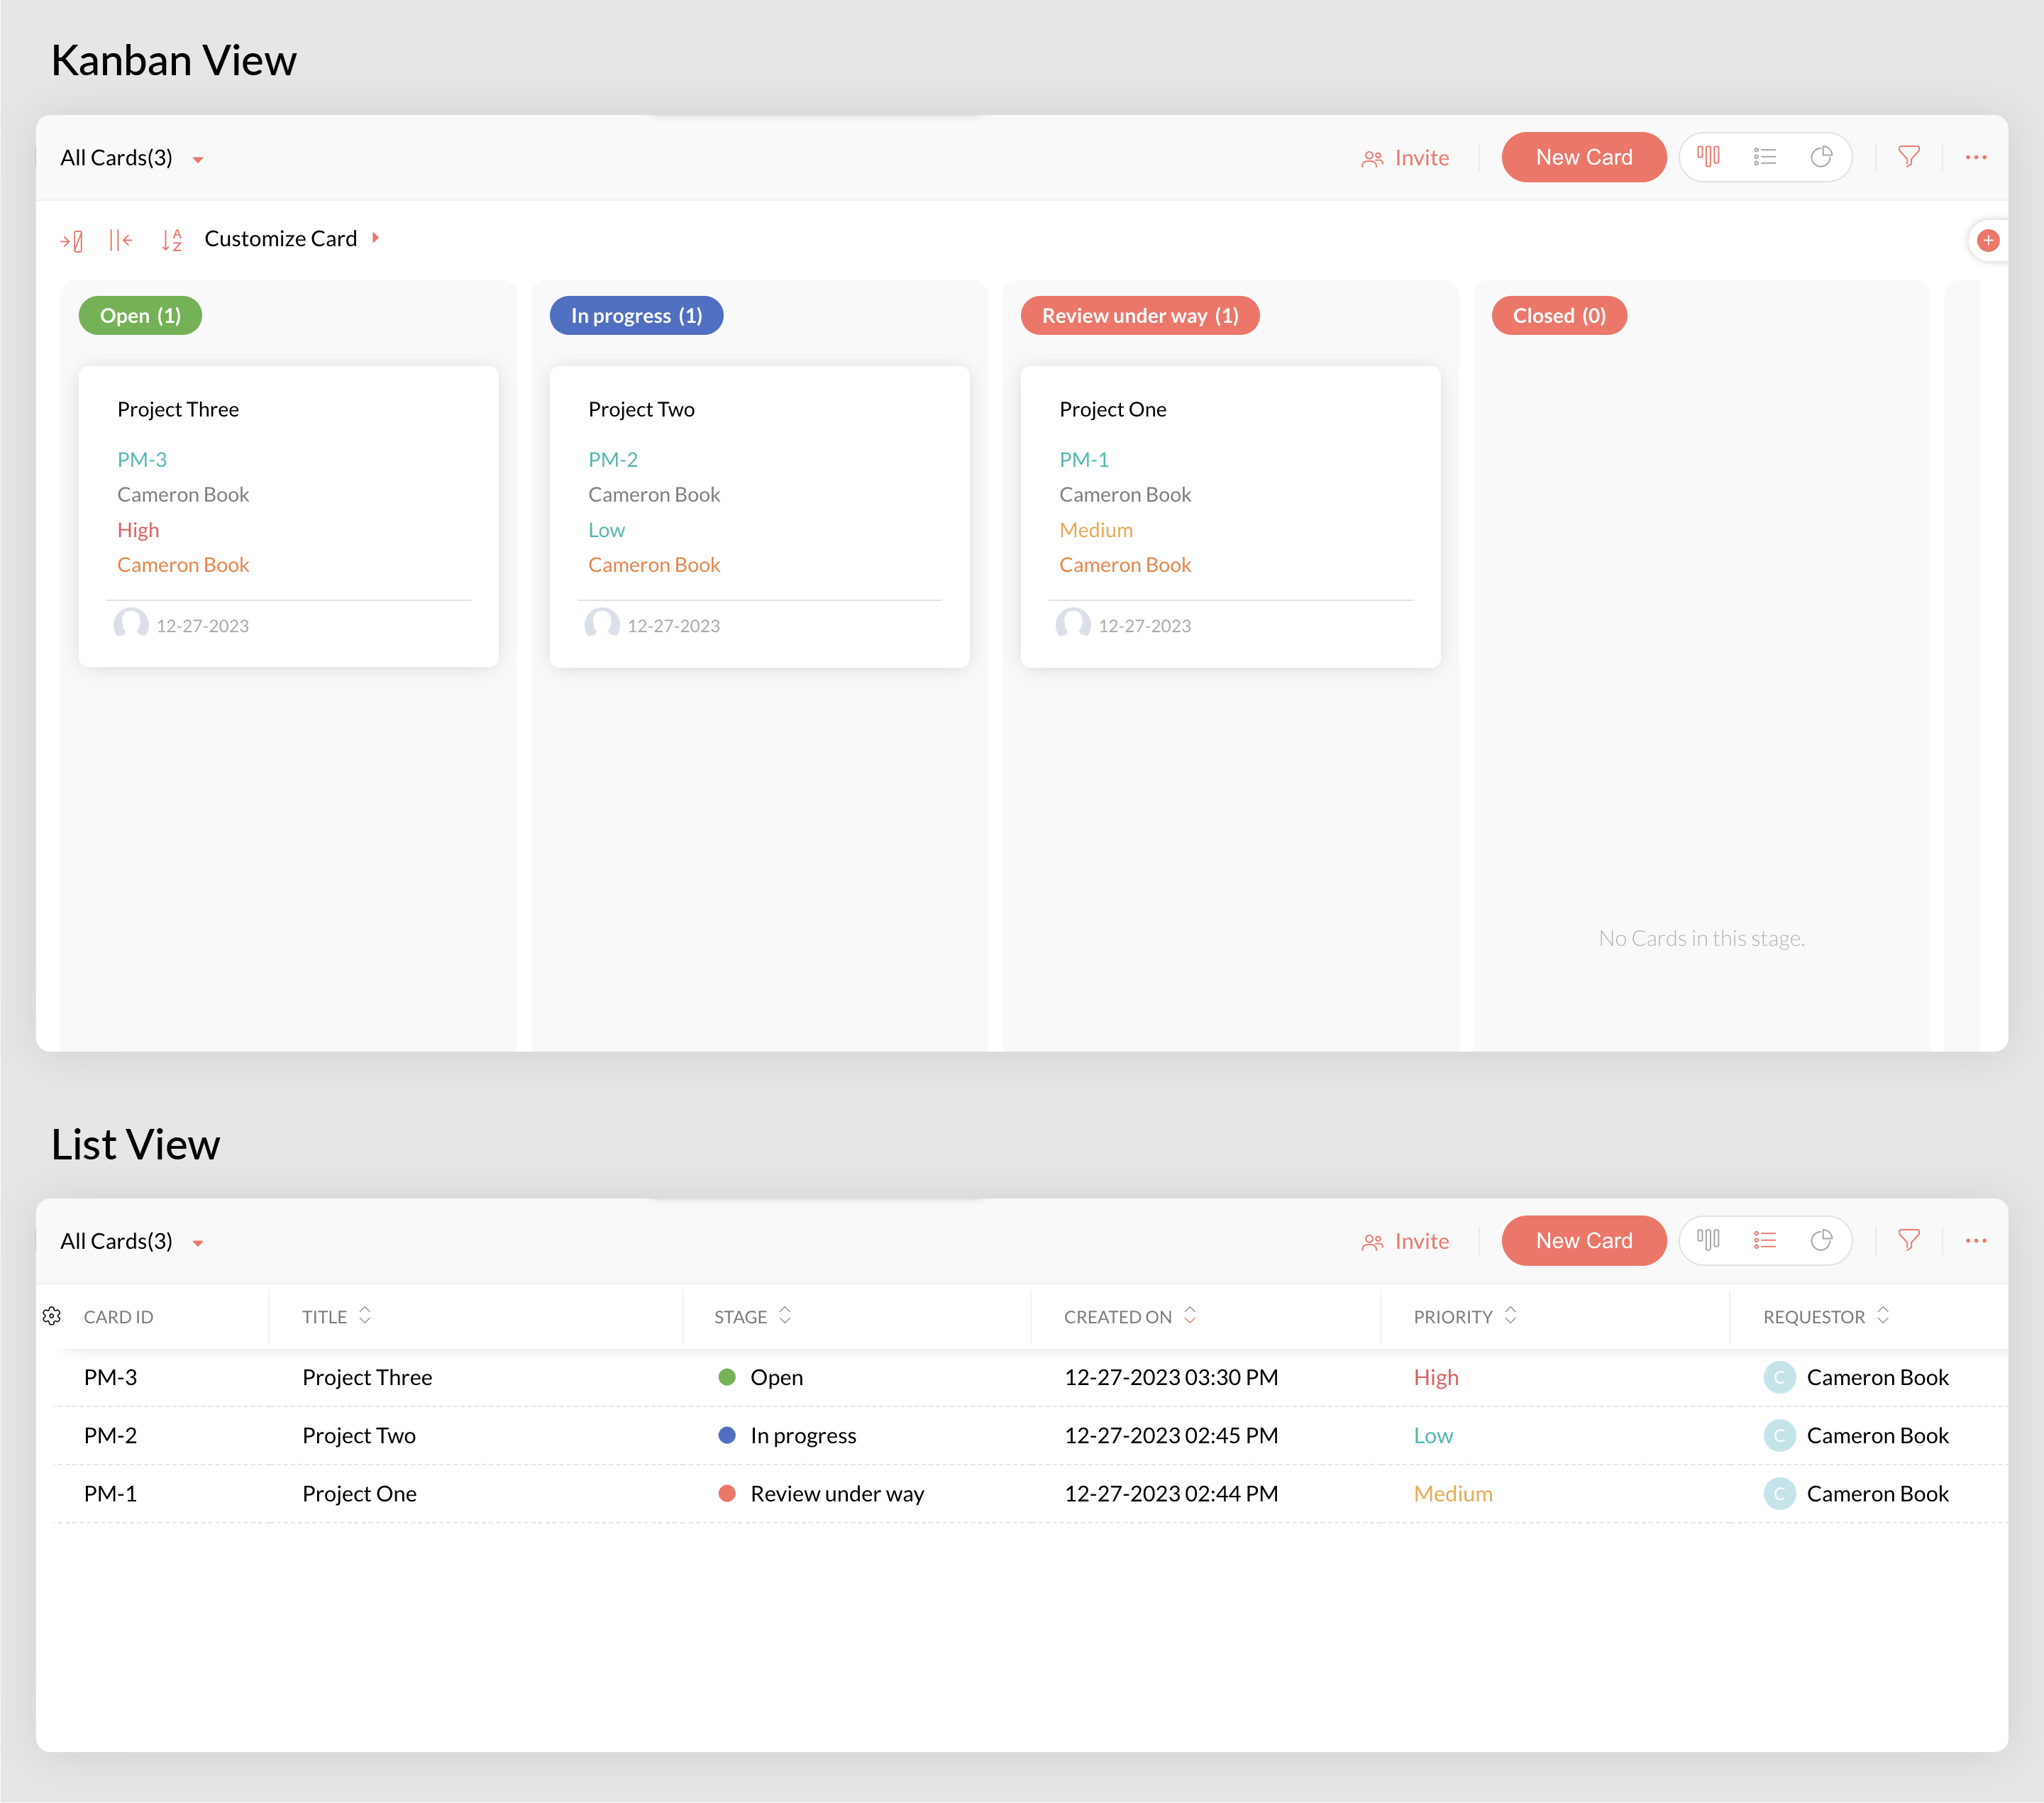Click the green Open (1) stage label
The image size is (2044, 1803).
140,316
